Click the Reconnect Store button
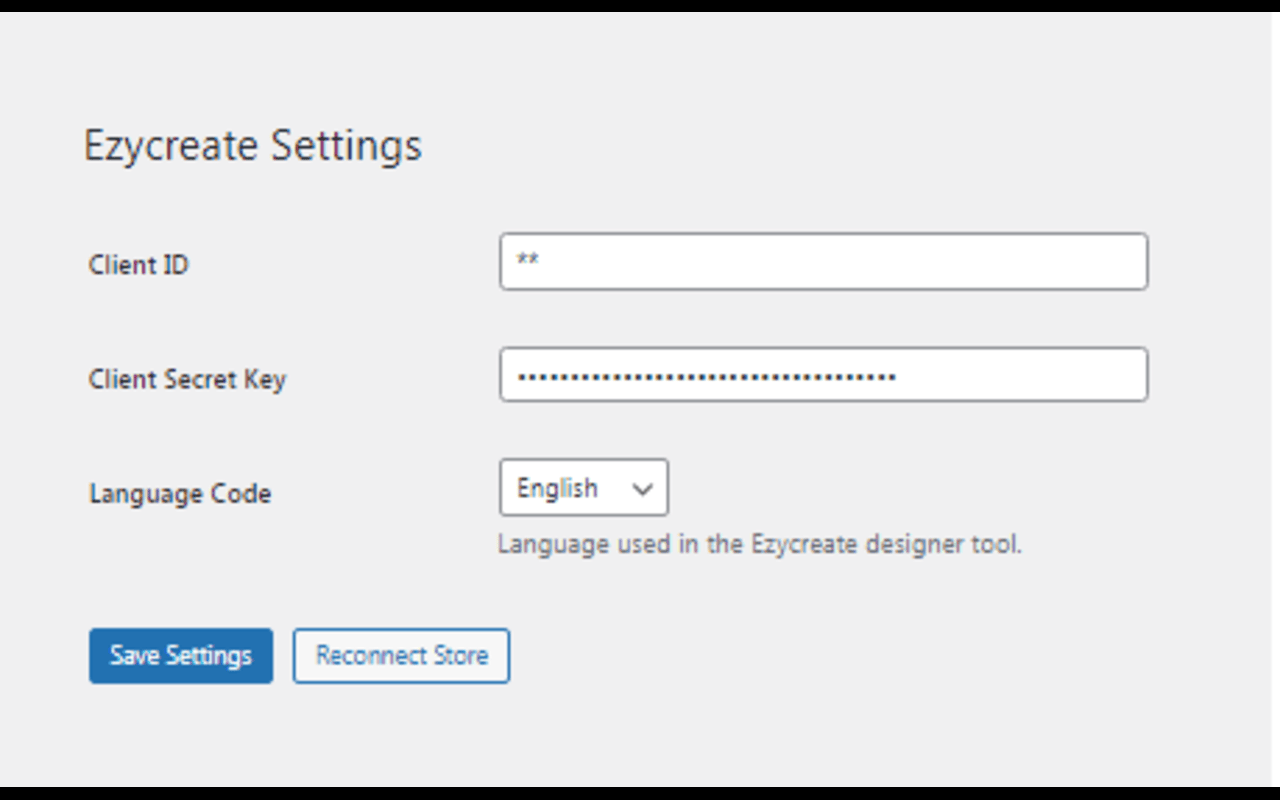Screen dimensions: 1280x800 (401, 656)
